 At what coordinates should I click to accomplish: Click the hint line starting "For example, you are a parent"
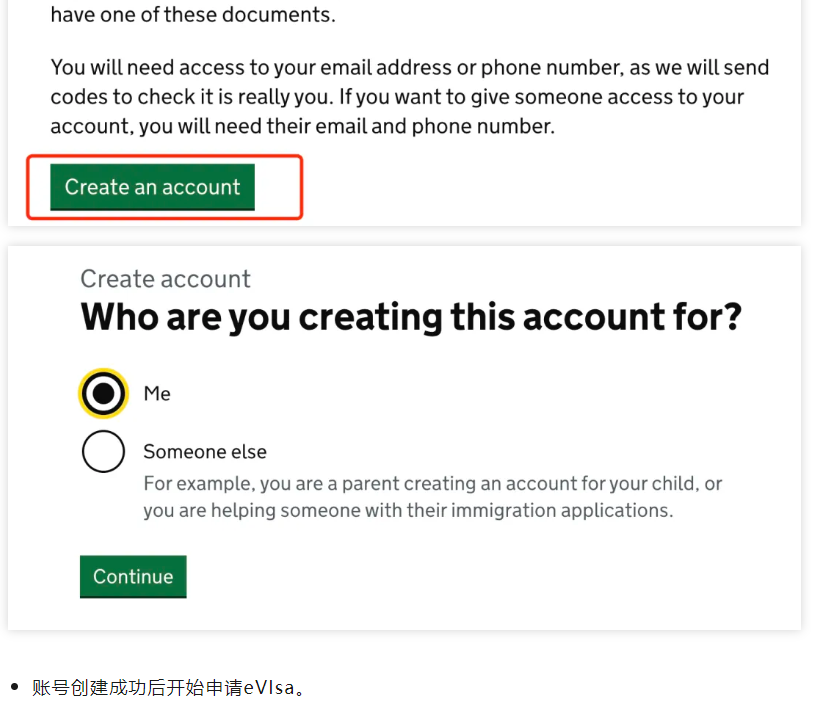click(432, 484)
